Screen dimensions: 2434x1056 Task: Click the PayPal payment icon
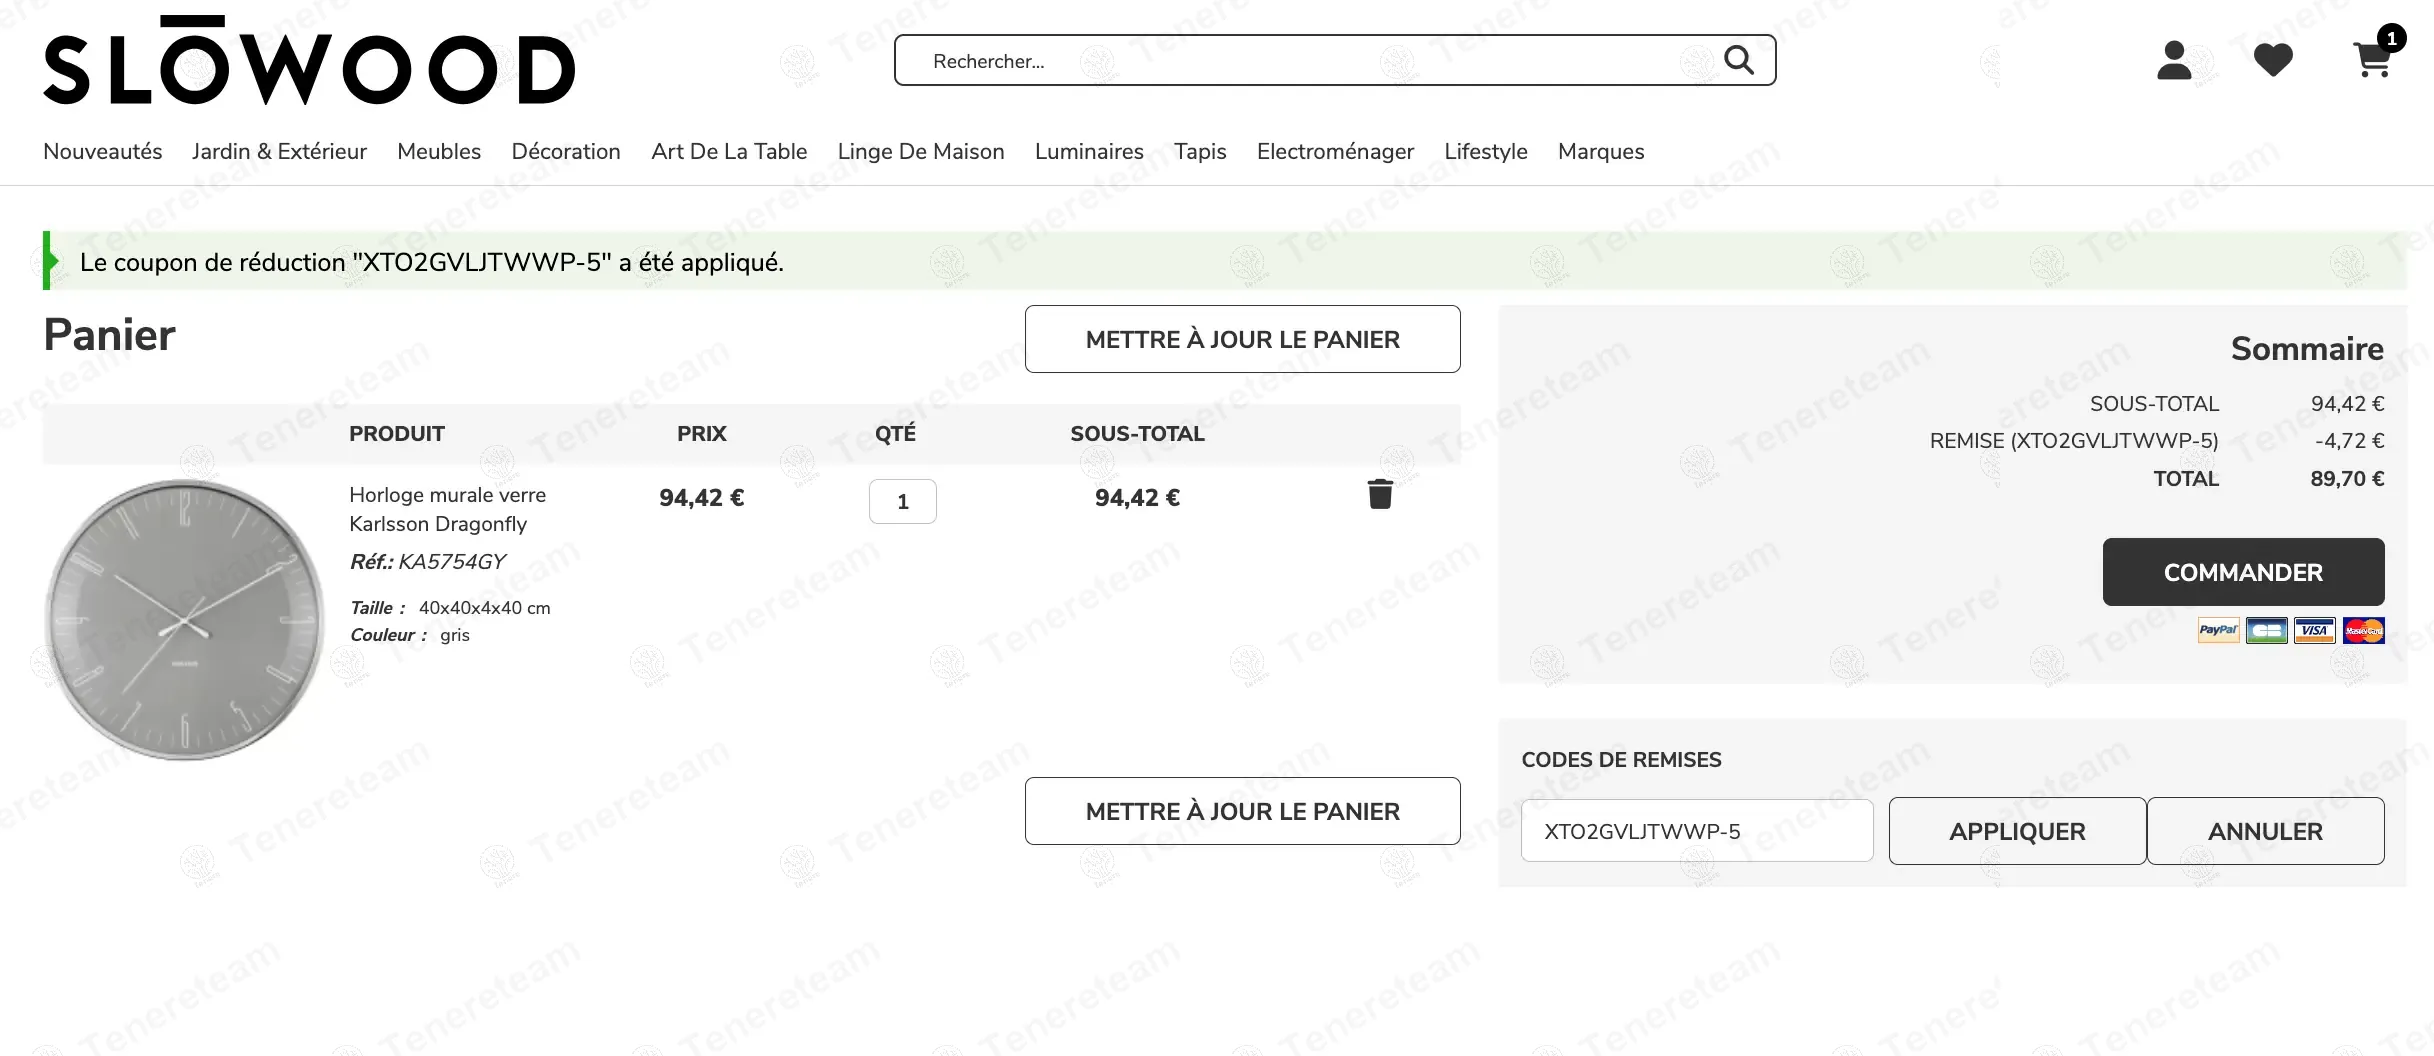(x=2218, y=630)
